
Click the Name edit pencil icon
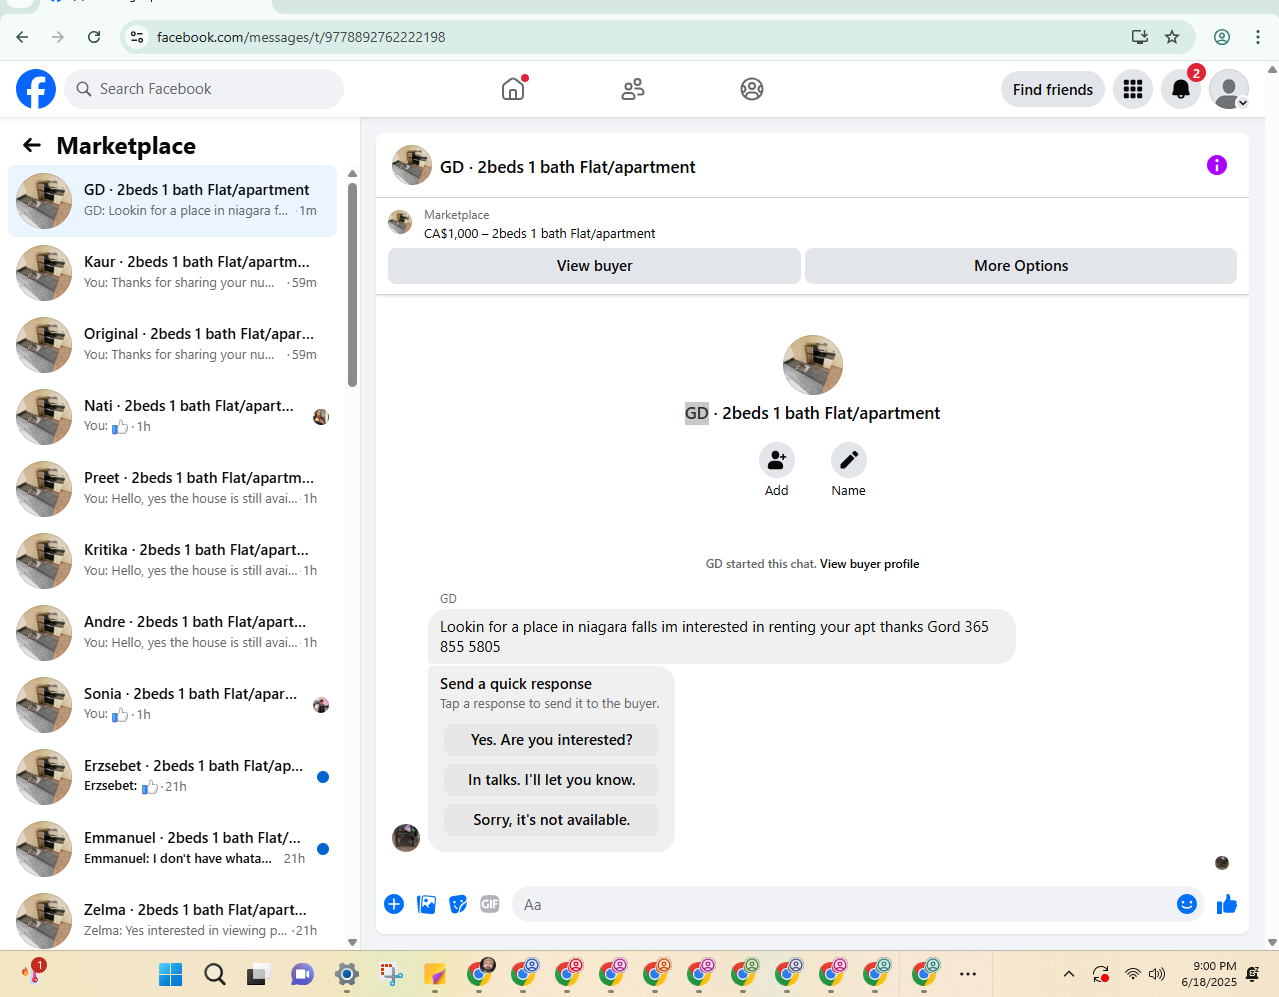click(x=849, y=460)
